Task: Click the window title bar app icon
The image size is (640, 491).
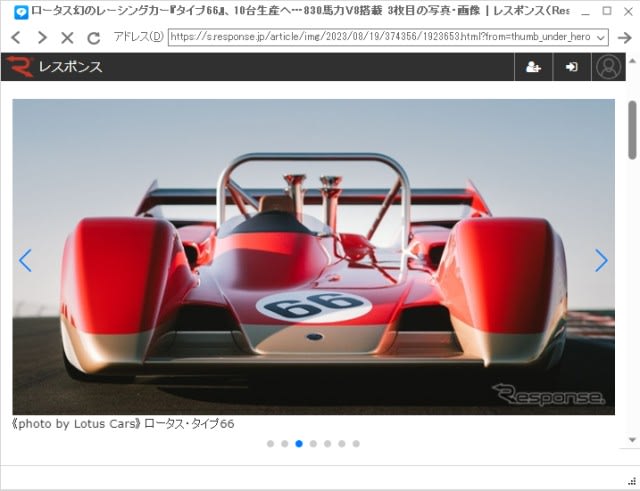Action: [x=20, y=13]
